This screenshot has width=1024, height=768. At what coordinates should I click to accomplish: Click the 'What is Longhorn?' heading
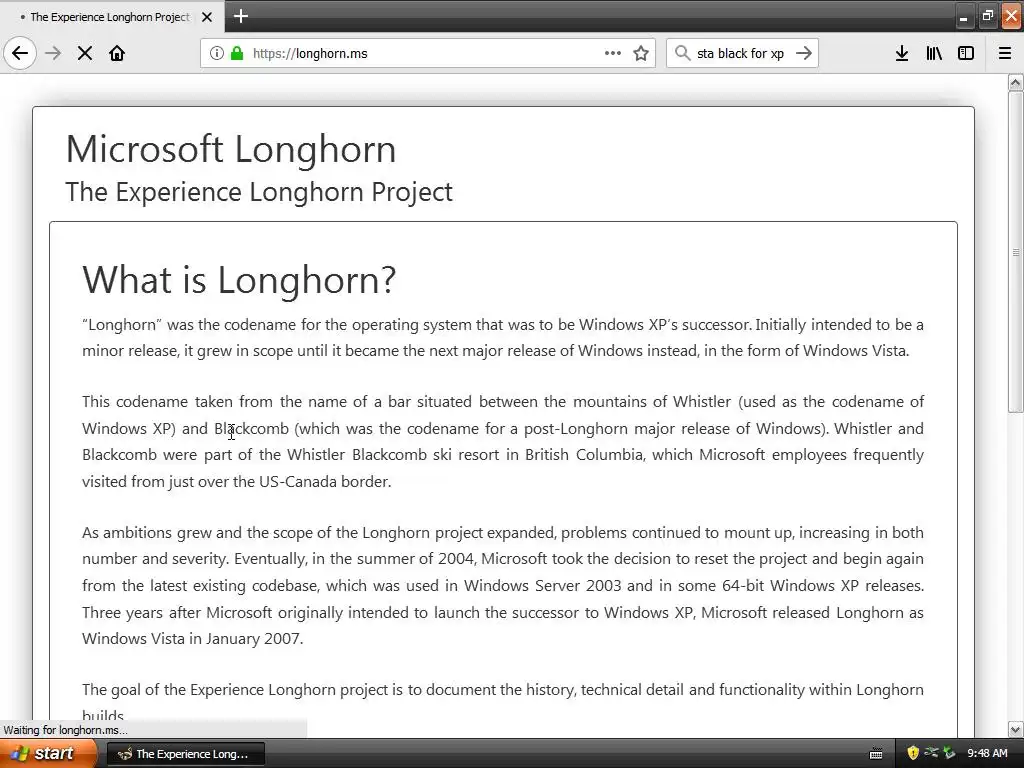(239, 280)
